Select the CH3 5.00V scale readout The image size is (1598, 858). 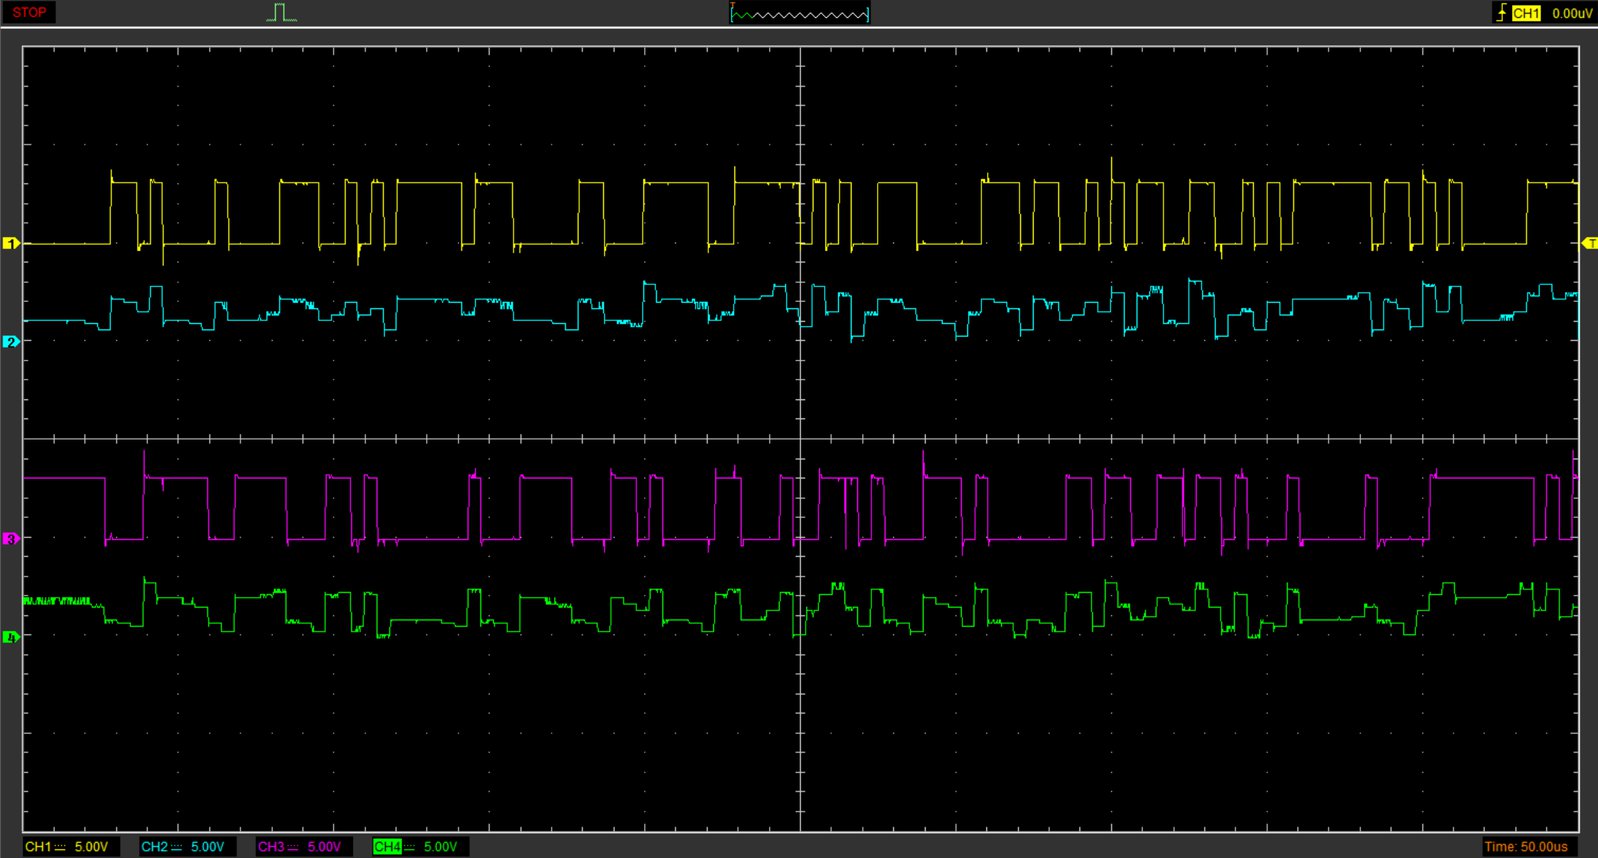click(302, 846)
